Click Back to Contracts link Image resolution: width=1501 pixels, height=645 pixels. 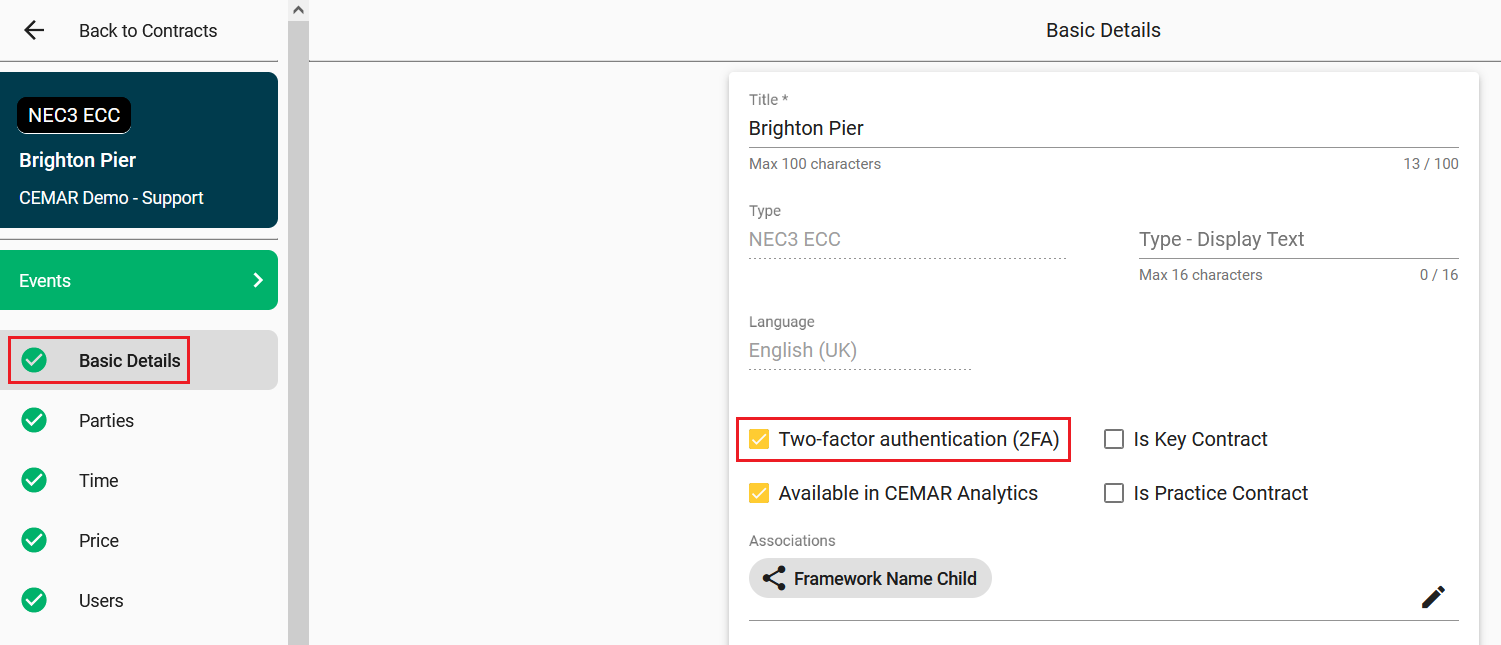147,31
